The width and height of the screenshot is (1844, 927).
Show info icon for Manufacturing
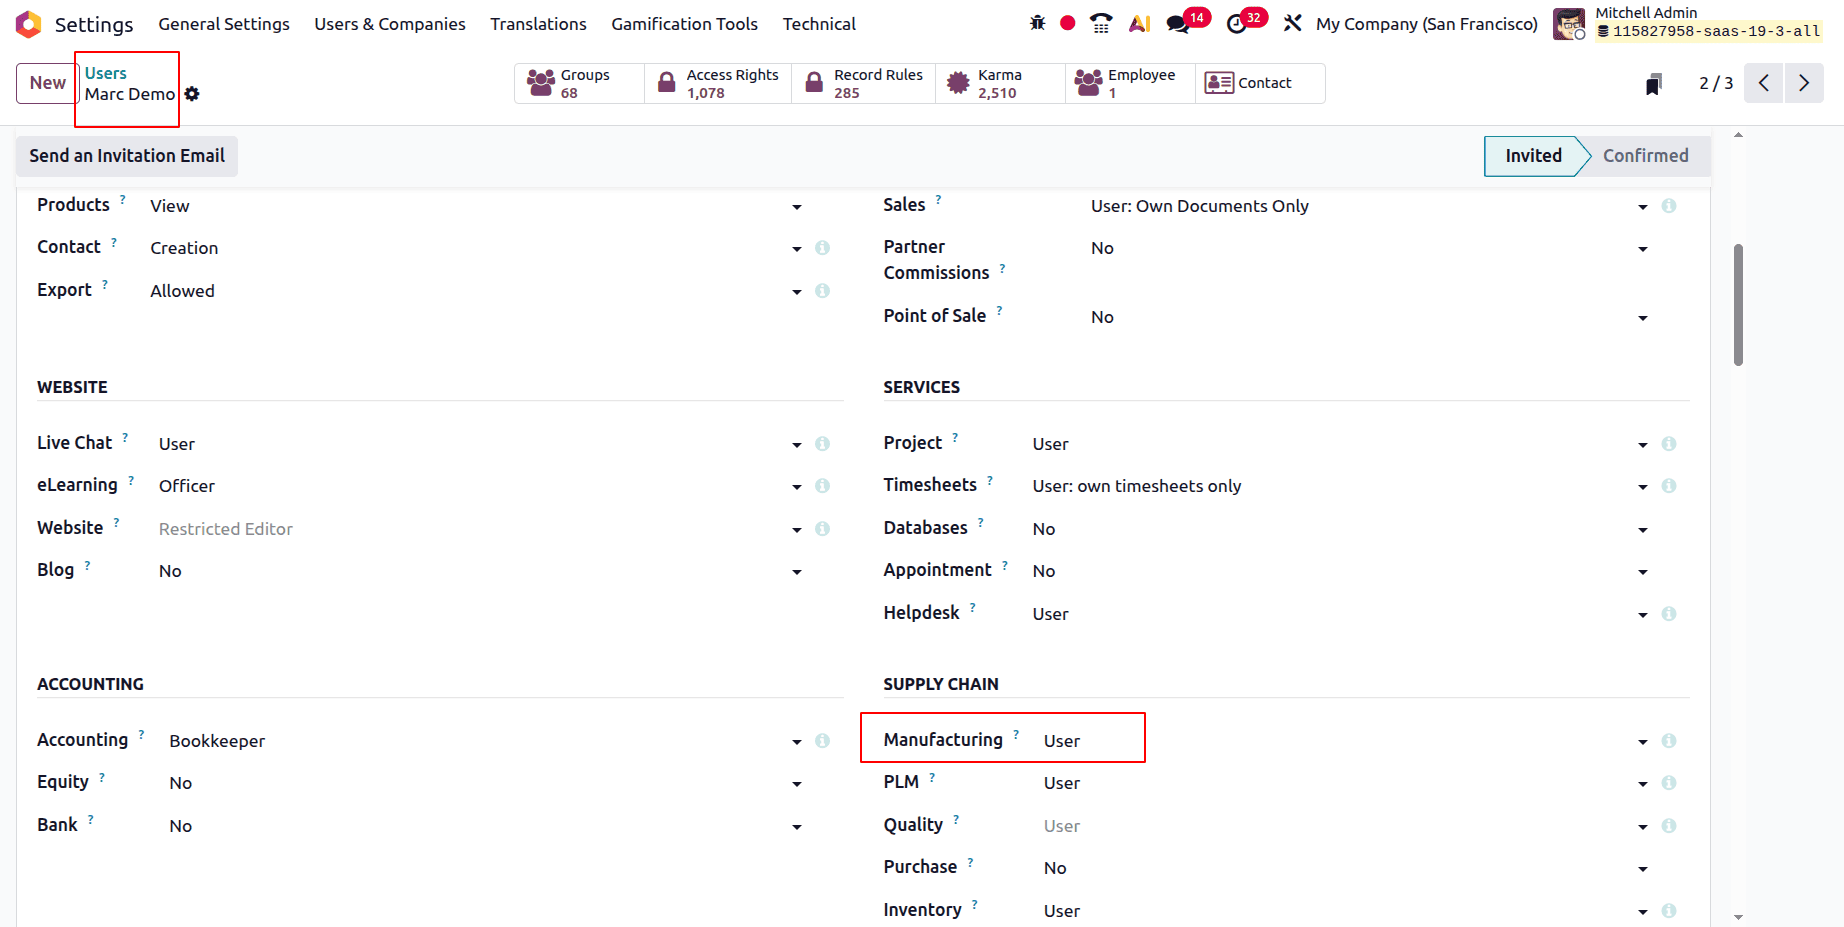tap(1668, 741)
